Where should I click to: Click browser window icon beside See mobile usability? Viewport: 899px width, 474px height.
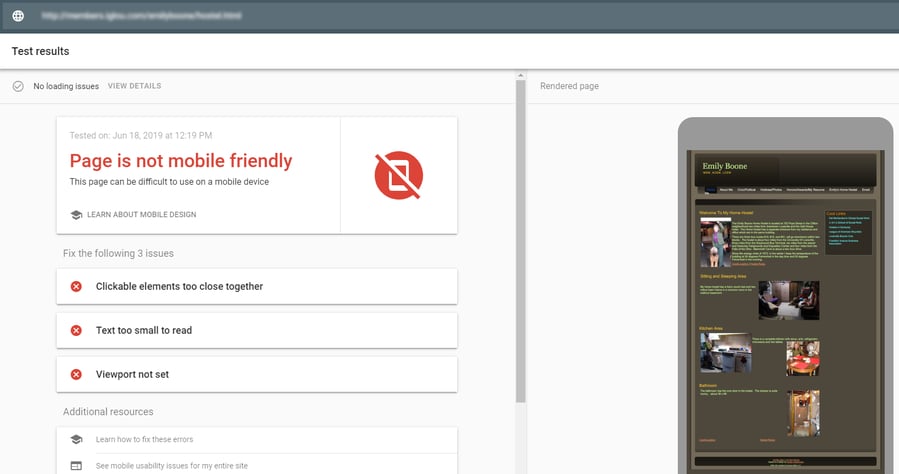76,466
